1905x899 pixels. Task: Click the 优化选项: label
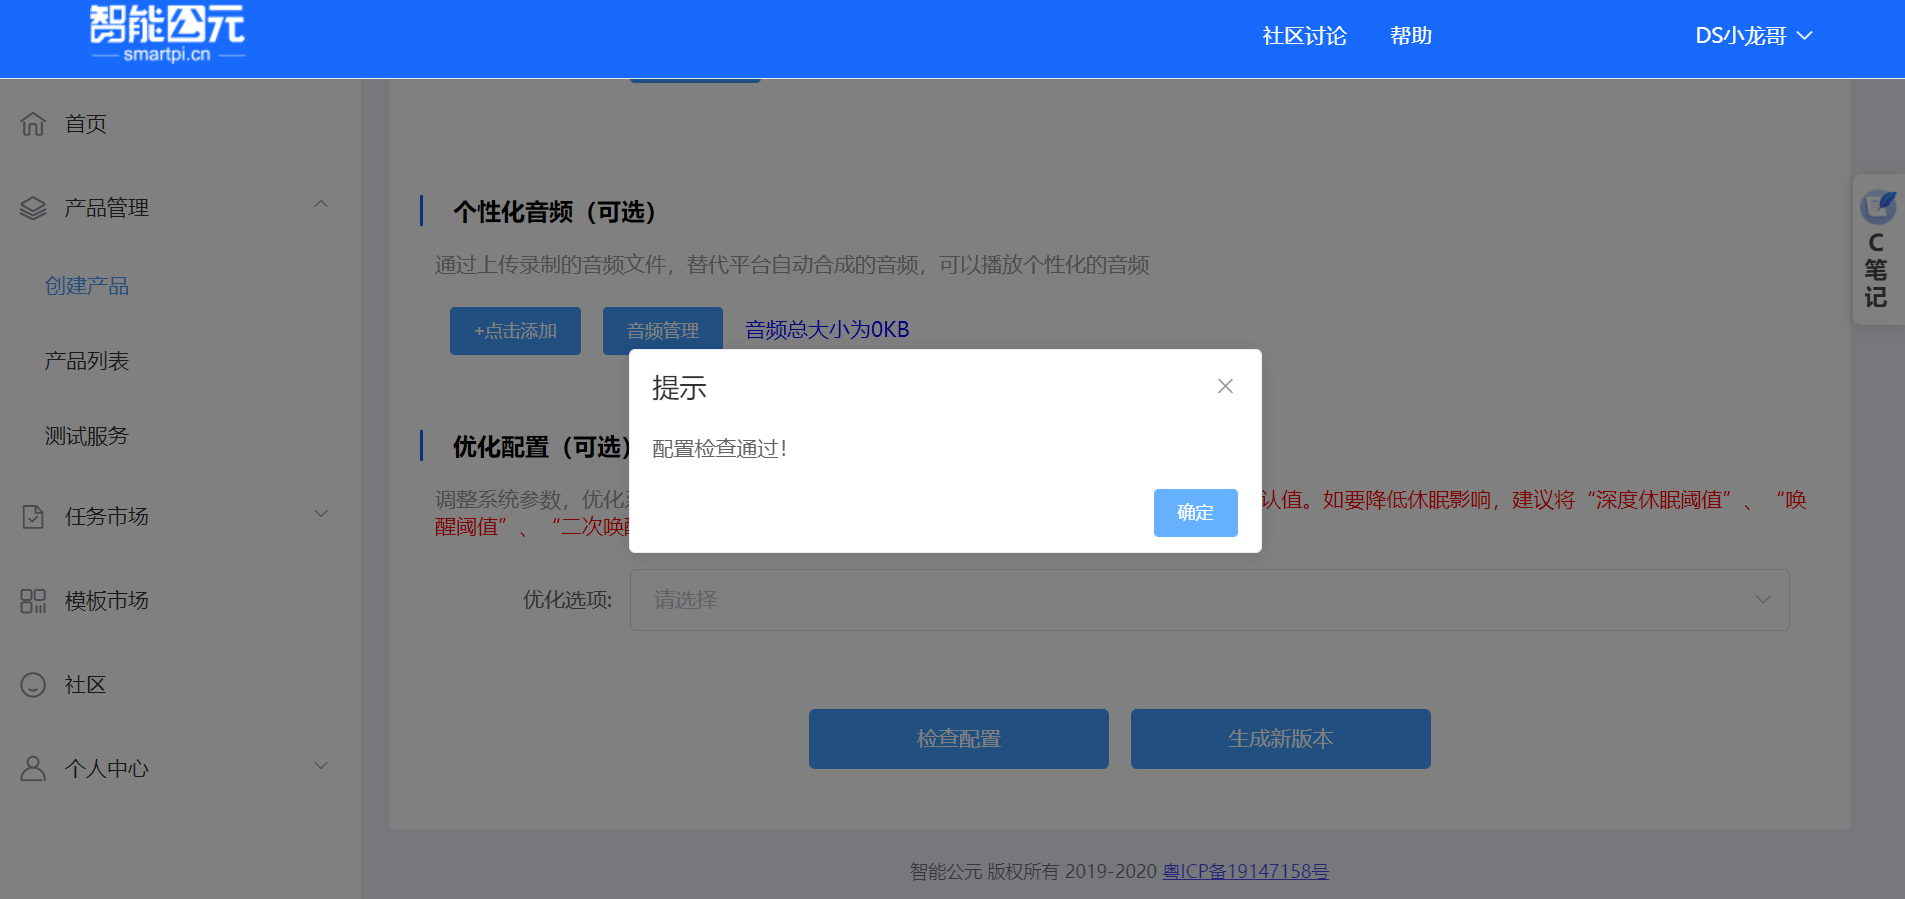[567, 600]
